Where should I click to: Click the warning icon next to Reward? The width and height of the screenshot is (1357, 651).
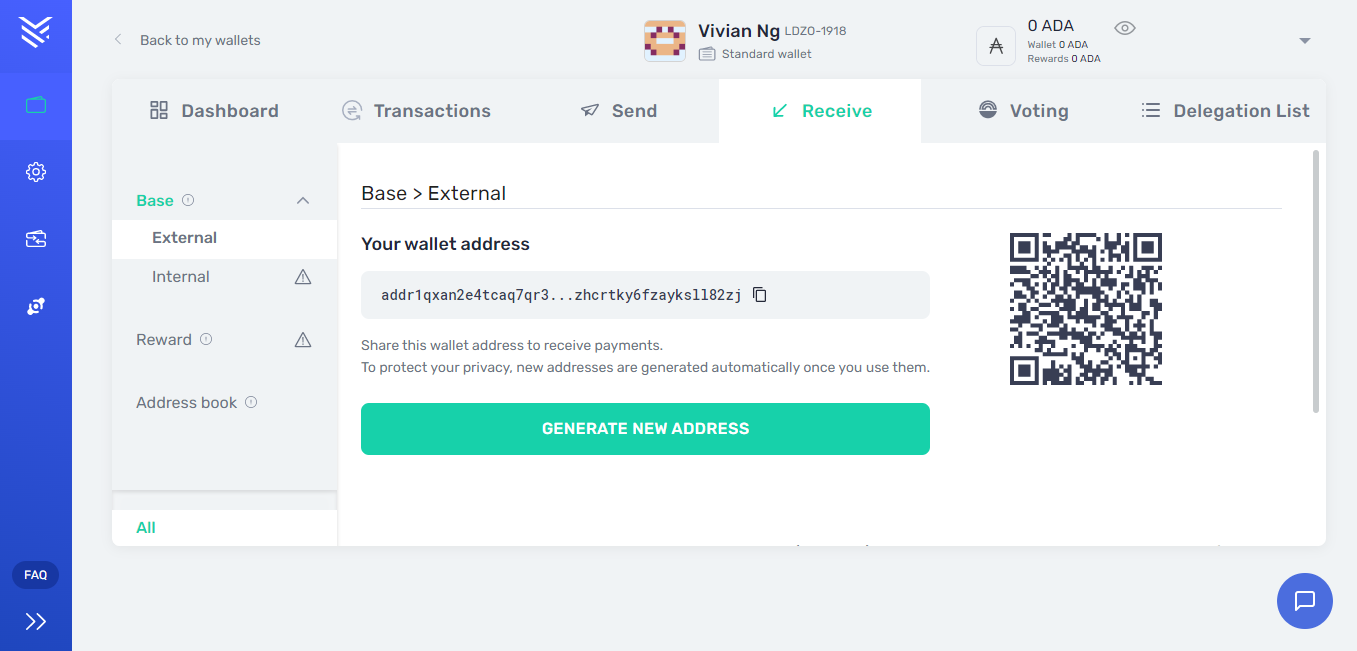303,340
